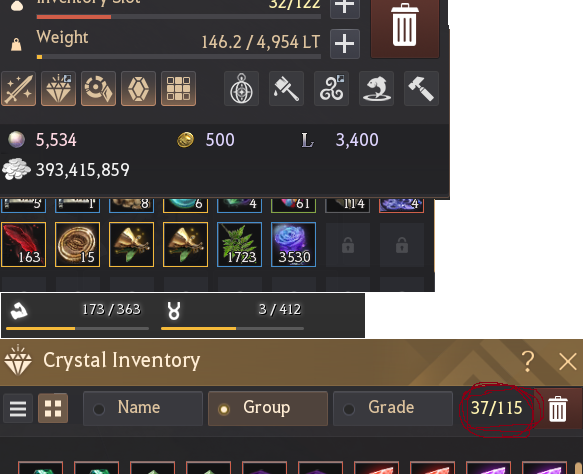Image resolution: width=583 pixels, height=474 pixels.
Task: Select the triple spiral icon
Action: 331,89
